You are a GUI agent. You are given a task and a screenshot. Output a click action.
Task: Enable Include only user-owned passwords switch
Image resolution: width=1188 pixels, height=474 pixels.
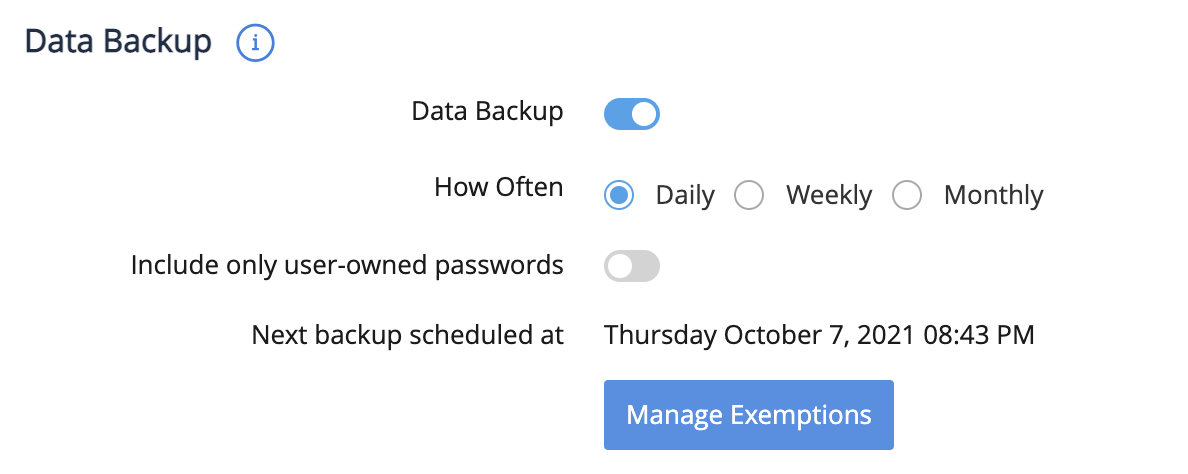[x=631, y=266]
